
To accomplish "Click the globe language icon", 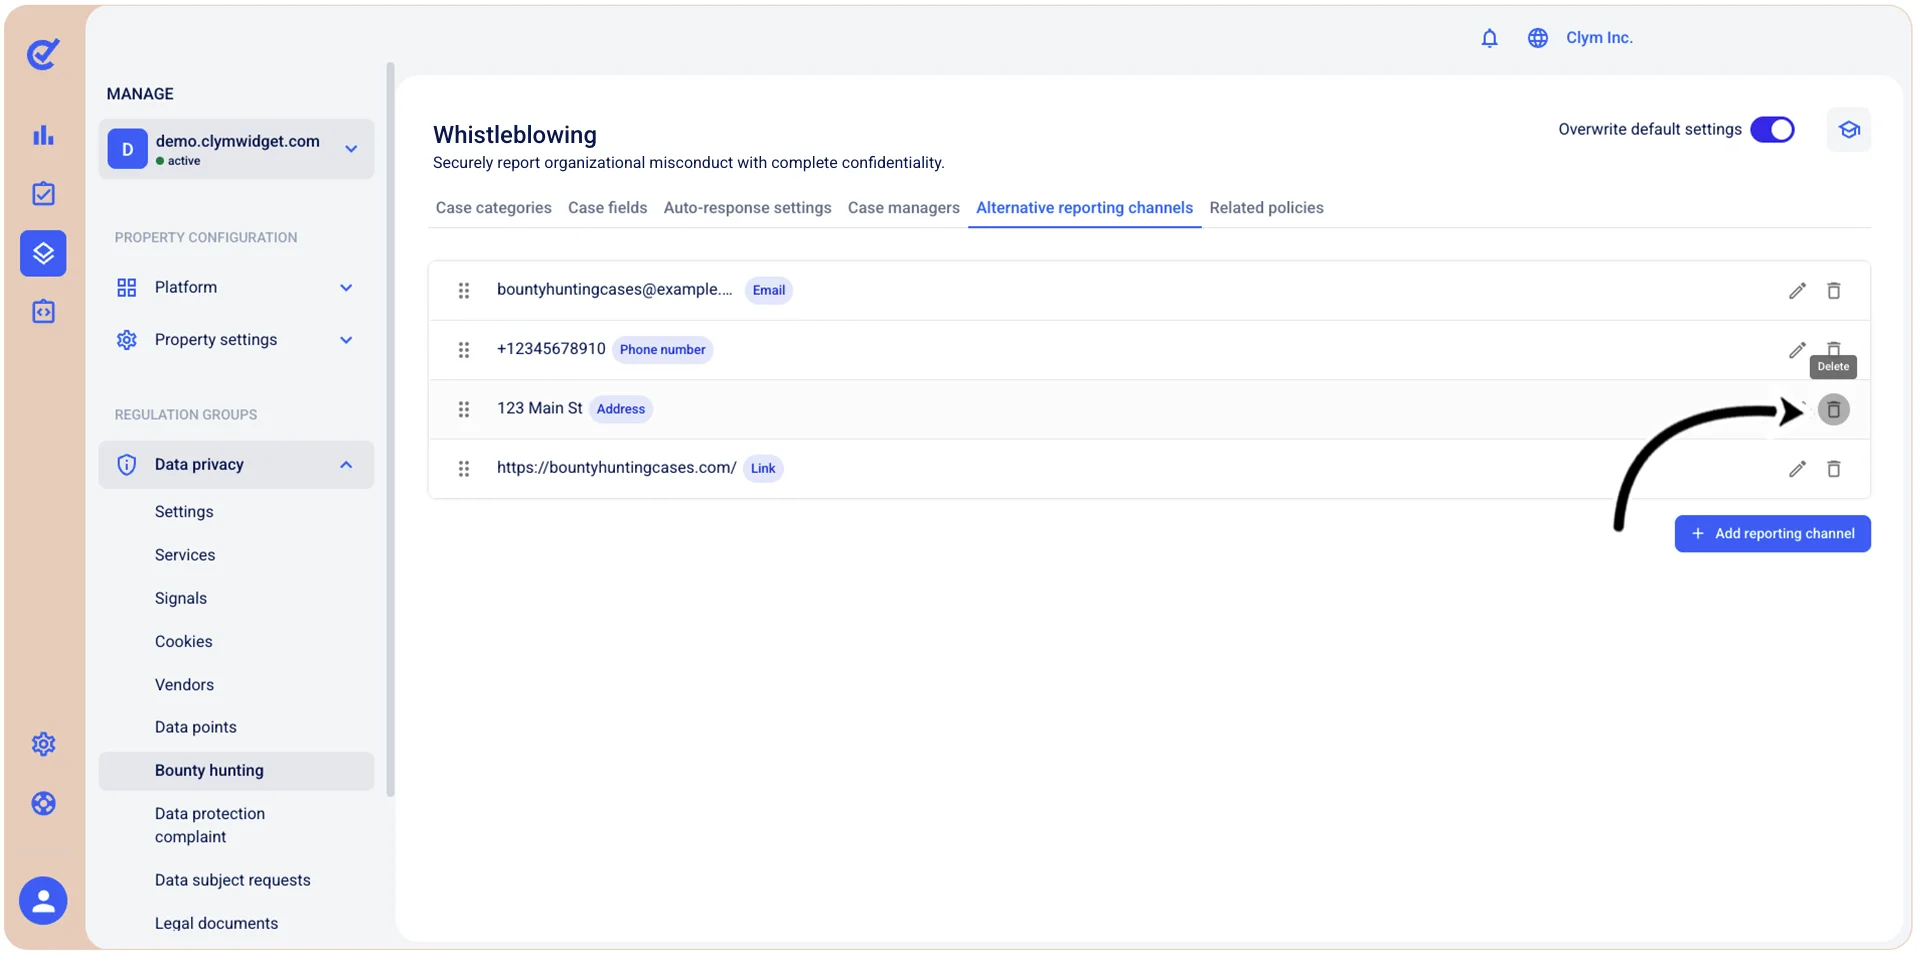I will (x=1538, y=38).
